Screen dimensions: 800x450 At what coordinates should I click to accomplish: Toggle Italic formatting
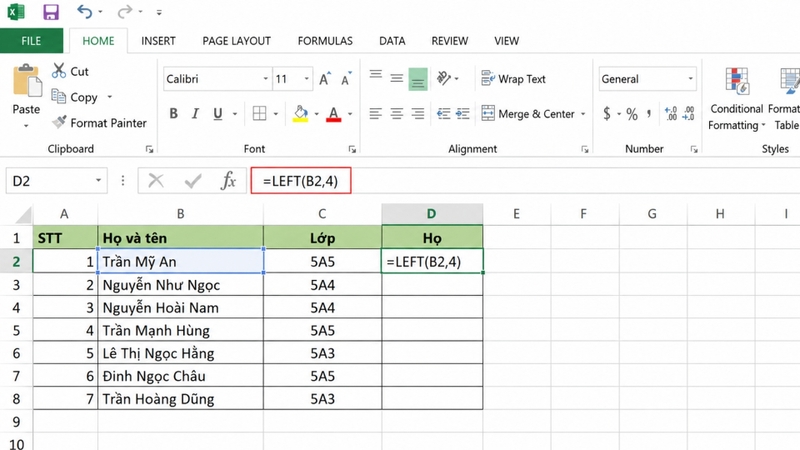[195, 113]
